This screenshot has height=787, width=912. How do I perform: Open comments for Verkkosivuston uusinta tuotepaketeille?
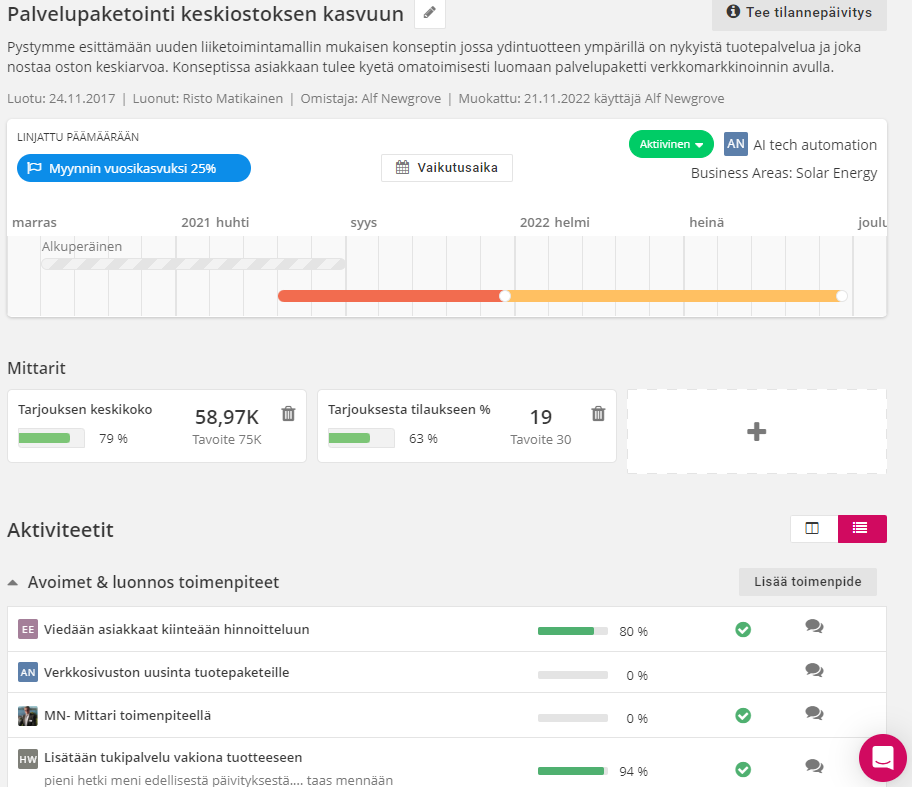coord(814,670)
